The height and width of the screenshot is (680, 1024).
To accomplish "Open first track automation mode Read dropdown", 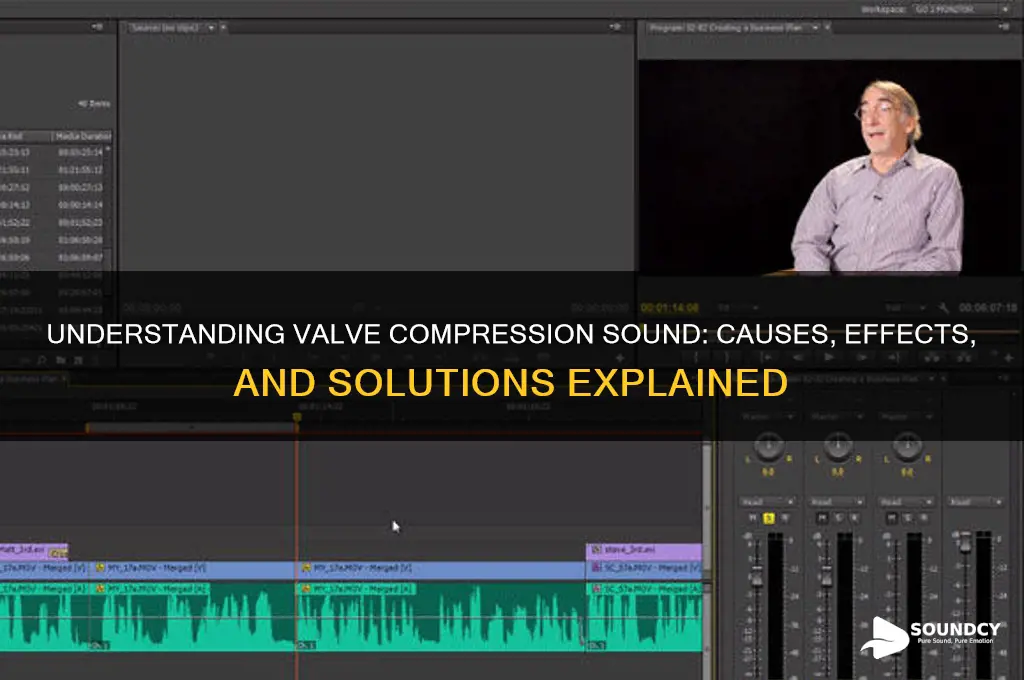I will (x=767, y=502).
